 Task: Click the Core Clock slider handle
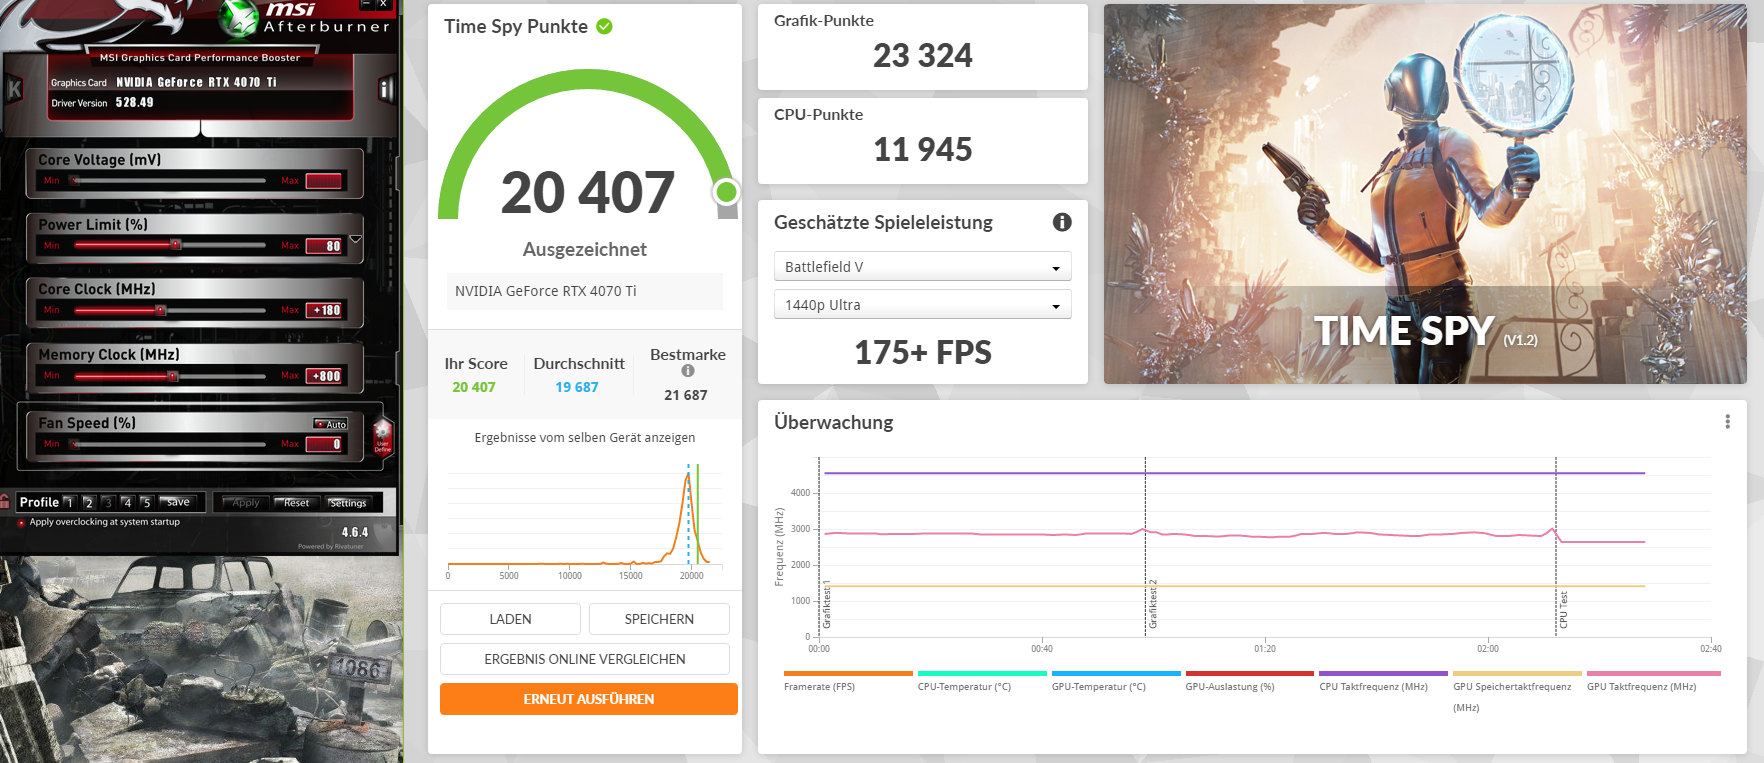[160, 310]
